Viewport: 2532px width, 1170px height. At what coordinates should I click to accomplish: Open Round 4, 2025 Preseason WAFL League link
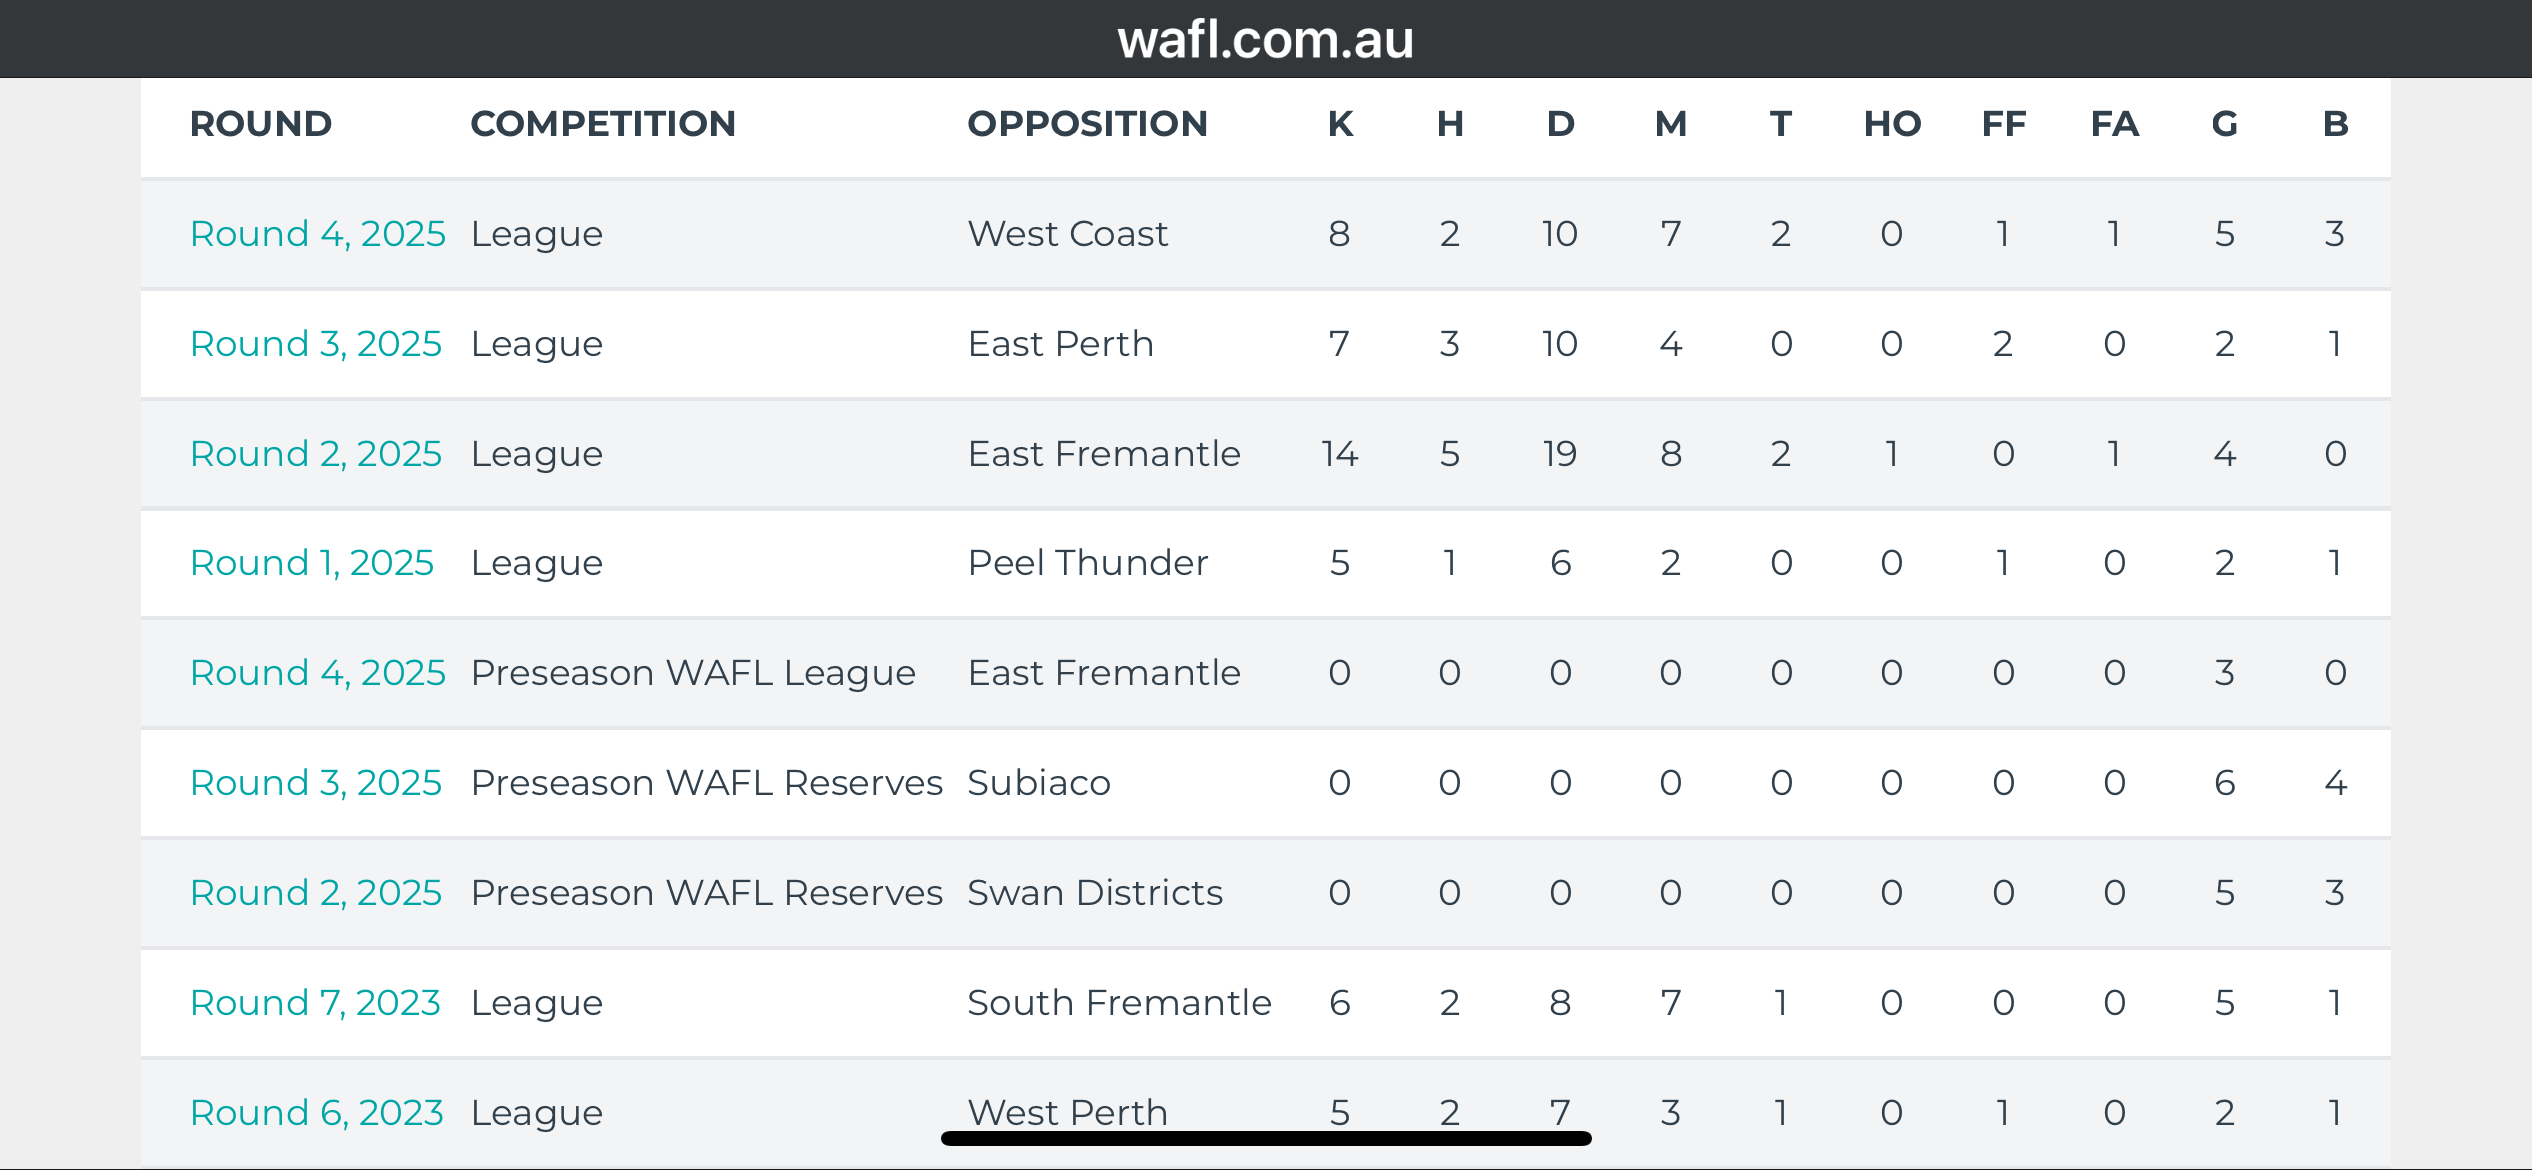[x=318, y=673]
